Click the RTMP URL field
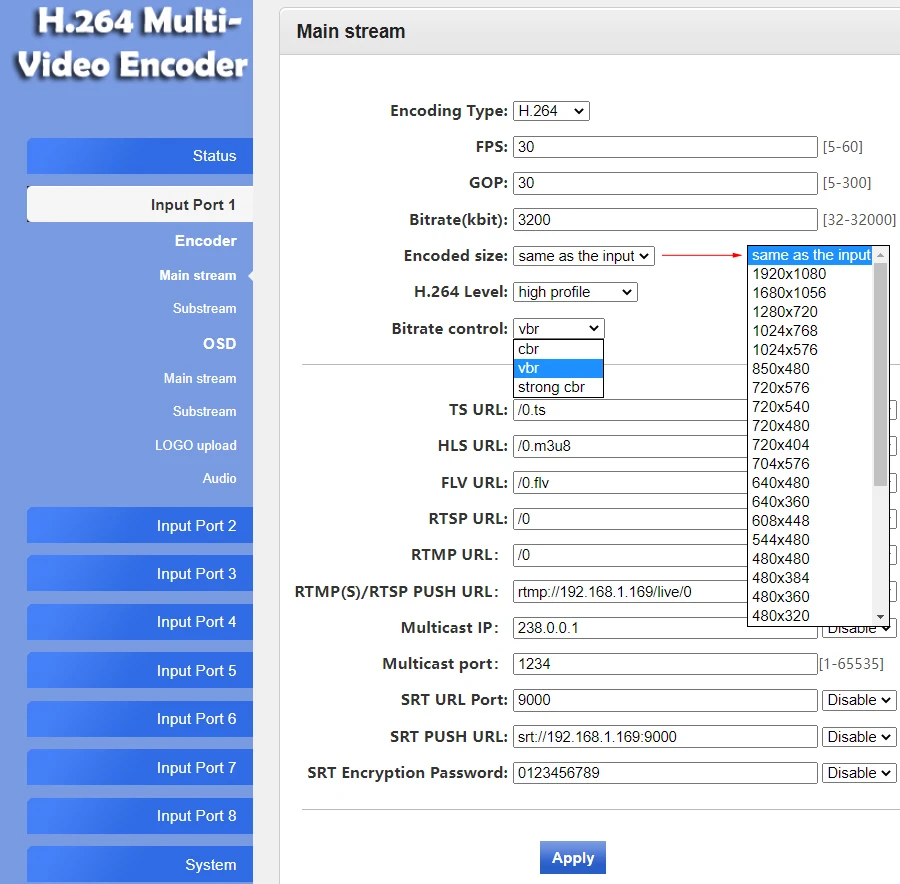 pyautogui.click(x=630, y=555)
